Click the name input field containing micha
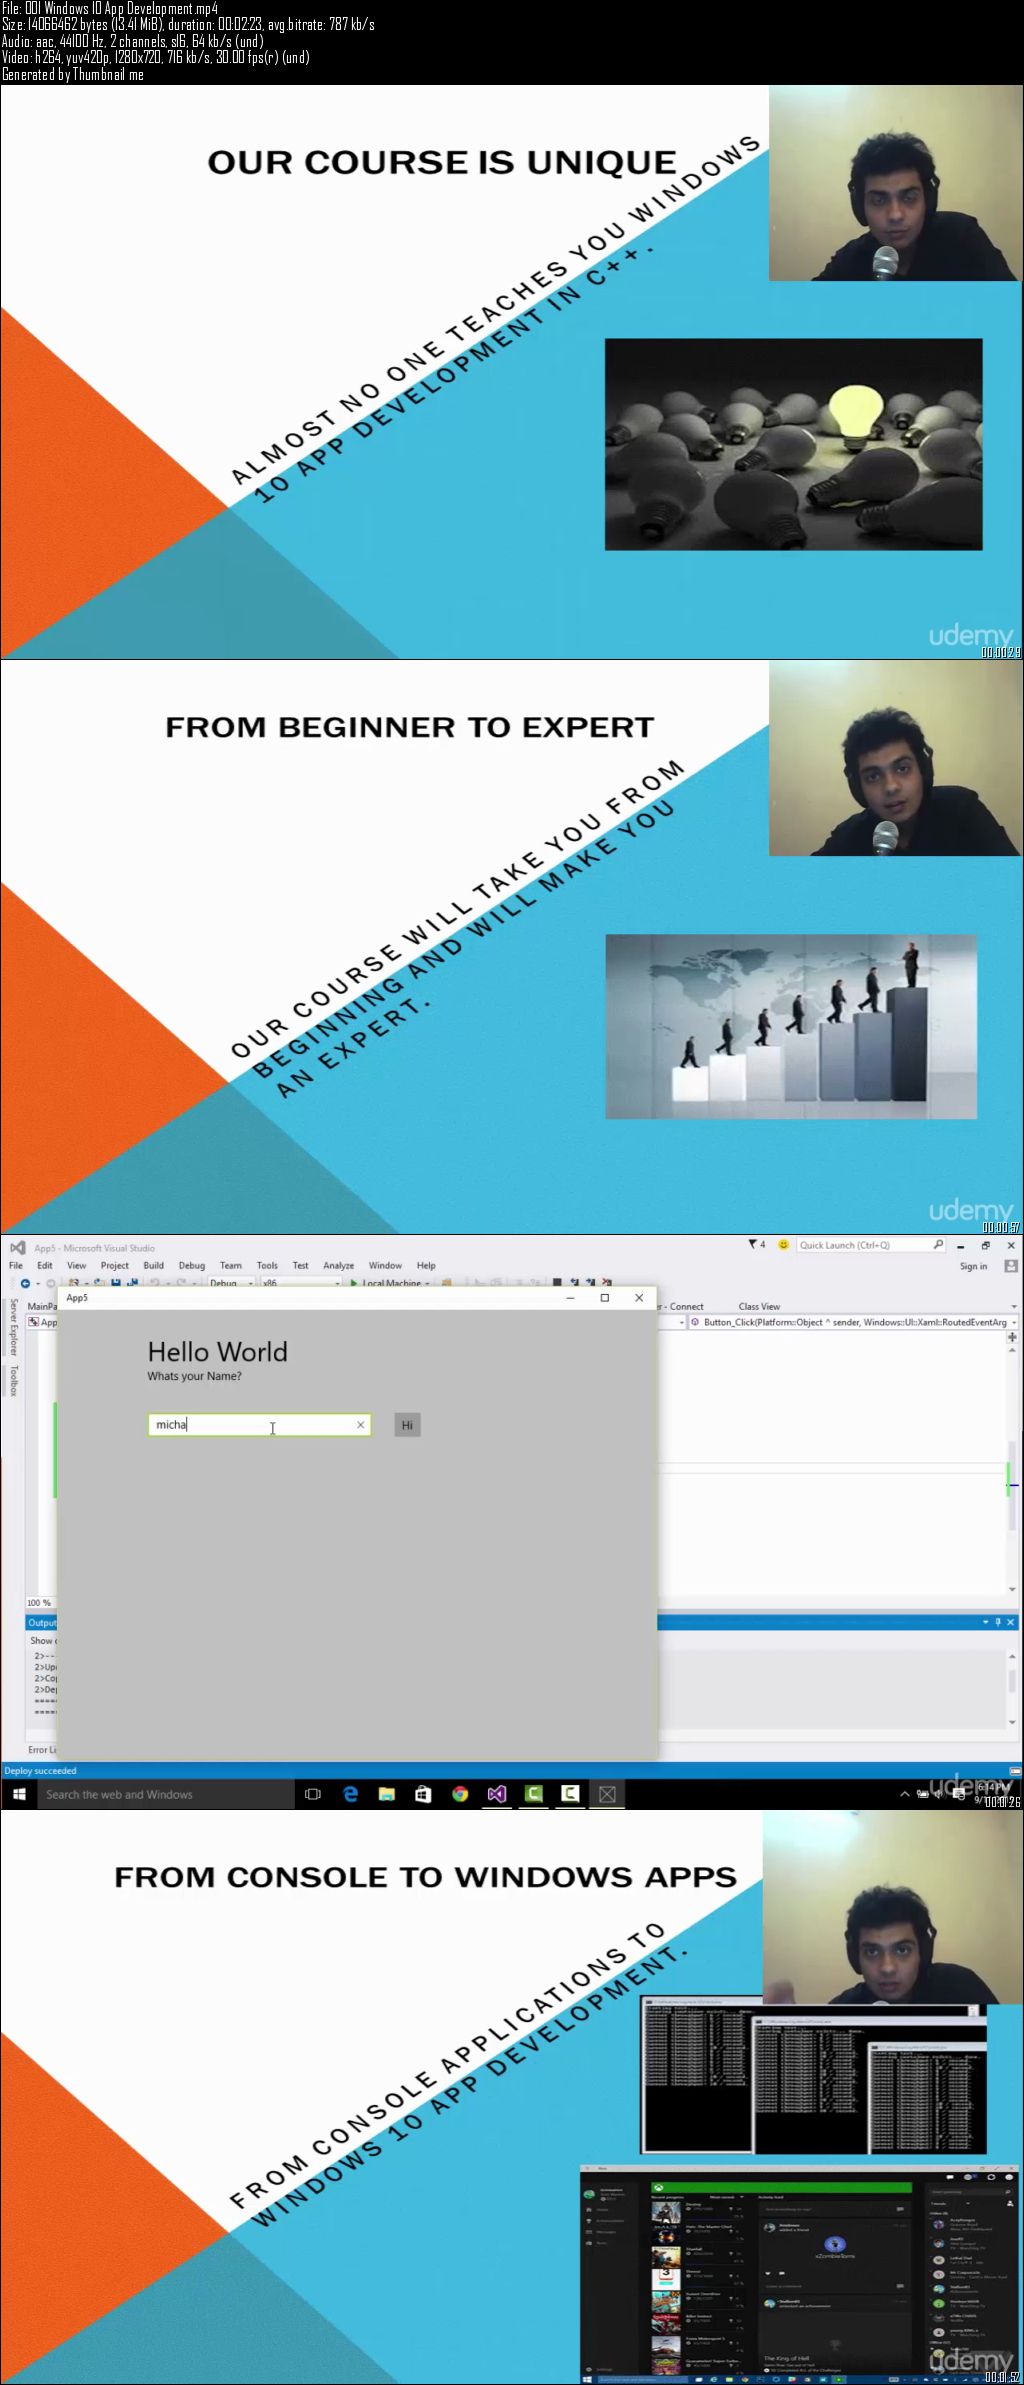1024x2385 pixels. coord(250,1425)
